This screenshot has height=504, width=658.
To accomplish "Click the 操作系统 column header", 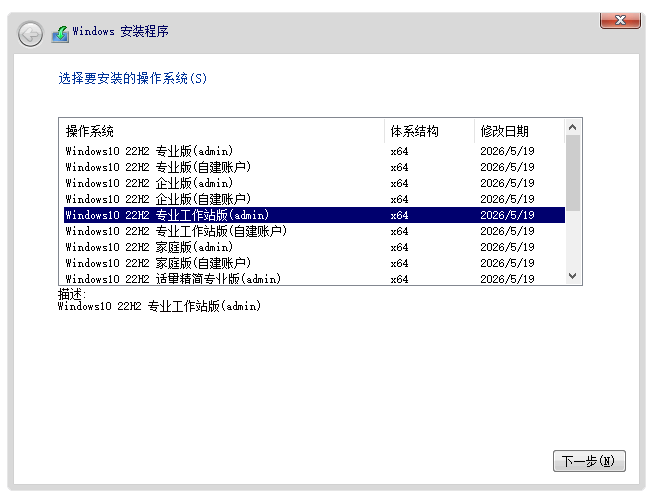I will point(222,131).
